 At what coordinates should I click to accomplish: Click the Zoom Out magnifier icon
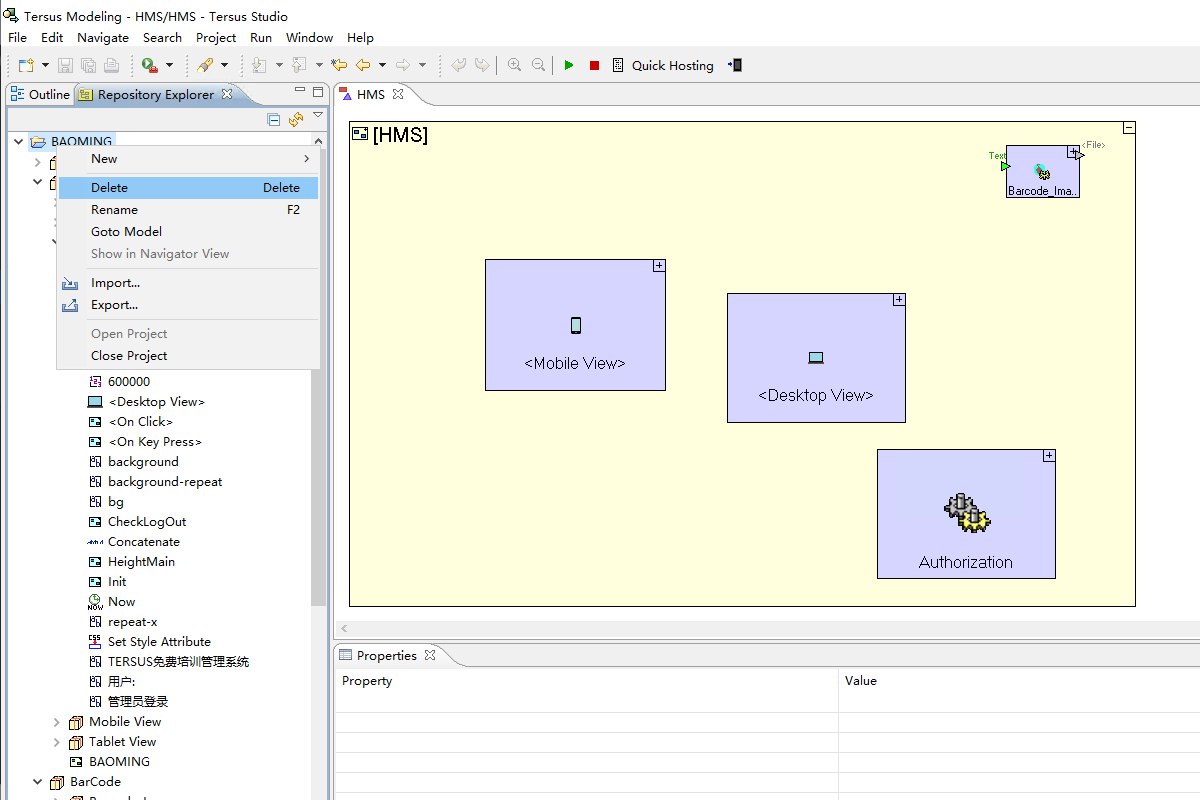pos(538,65)
